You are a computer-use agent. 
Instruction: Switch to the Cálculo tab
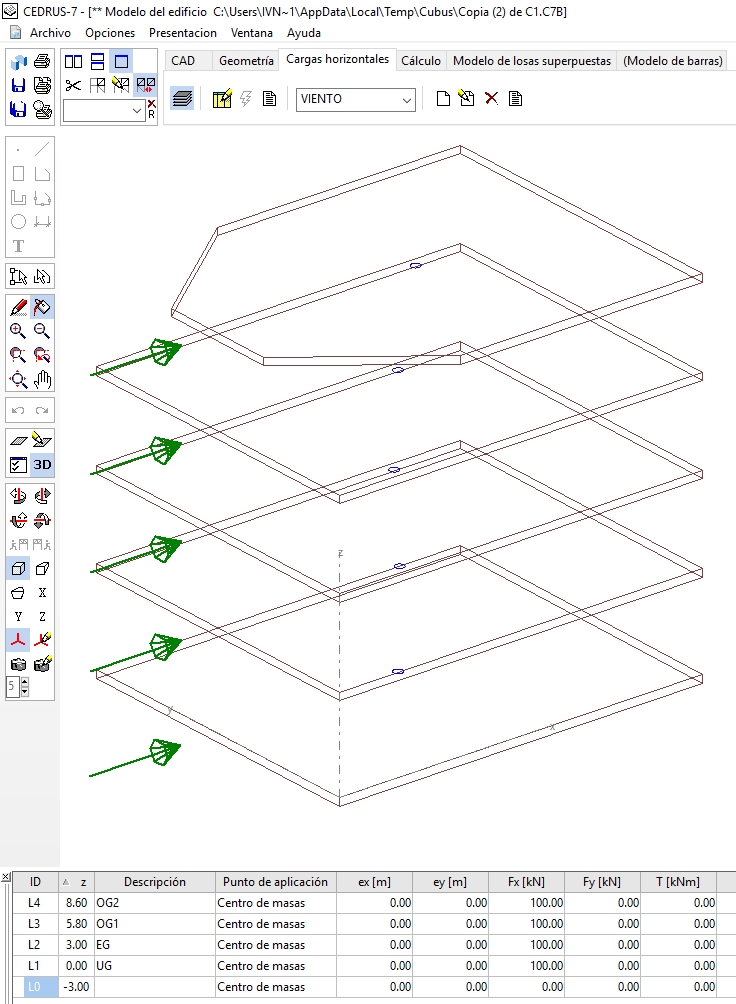[421, 61]
